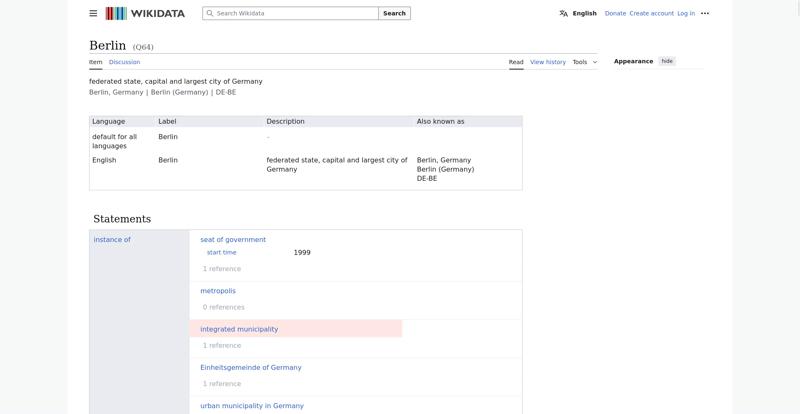Screen dimensions: 800x414
Task: Hide the Appearance panel
Action: [667, 61]
